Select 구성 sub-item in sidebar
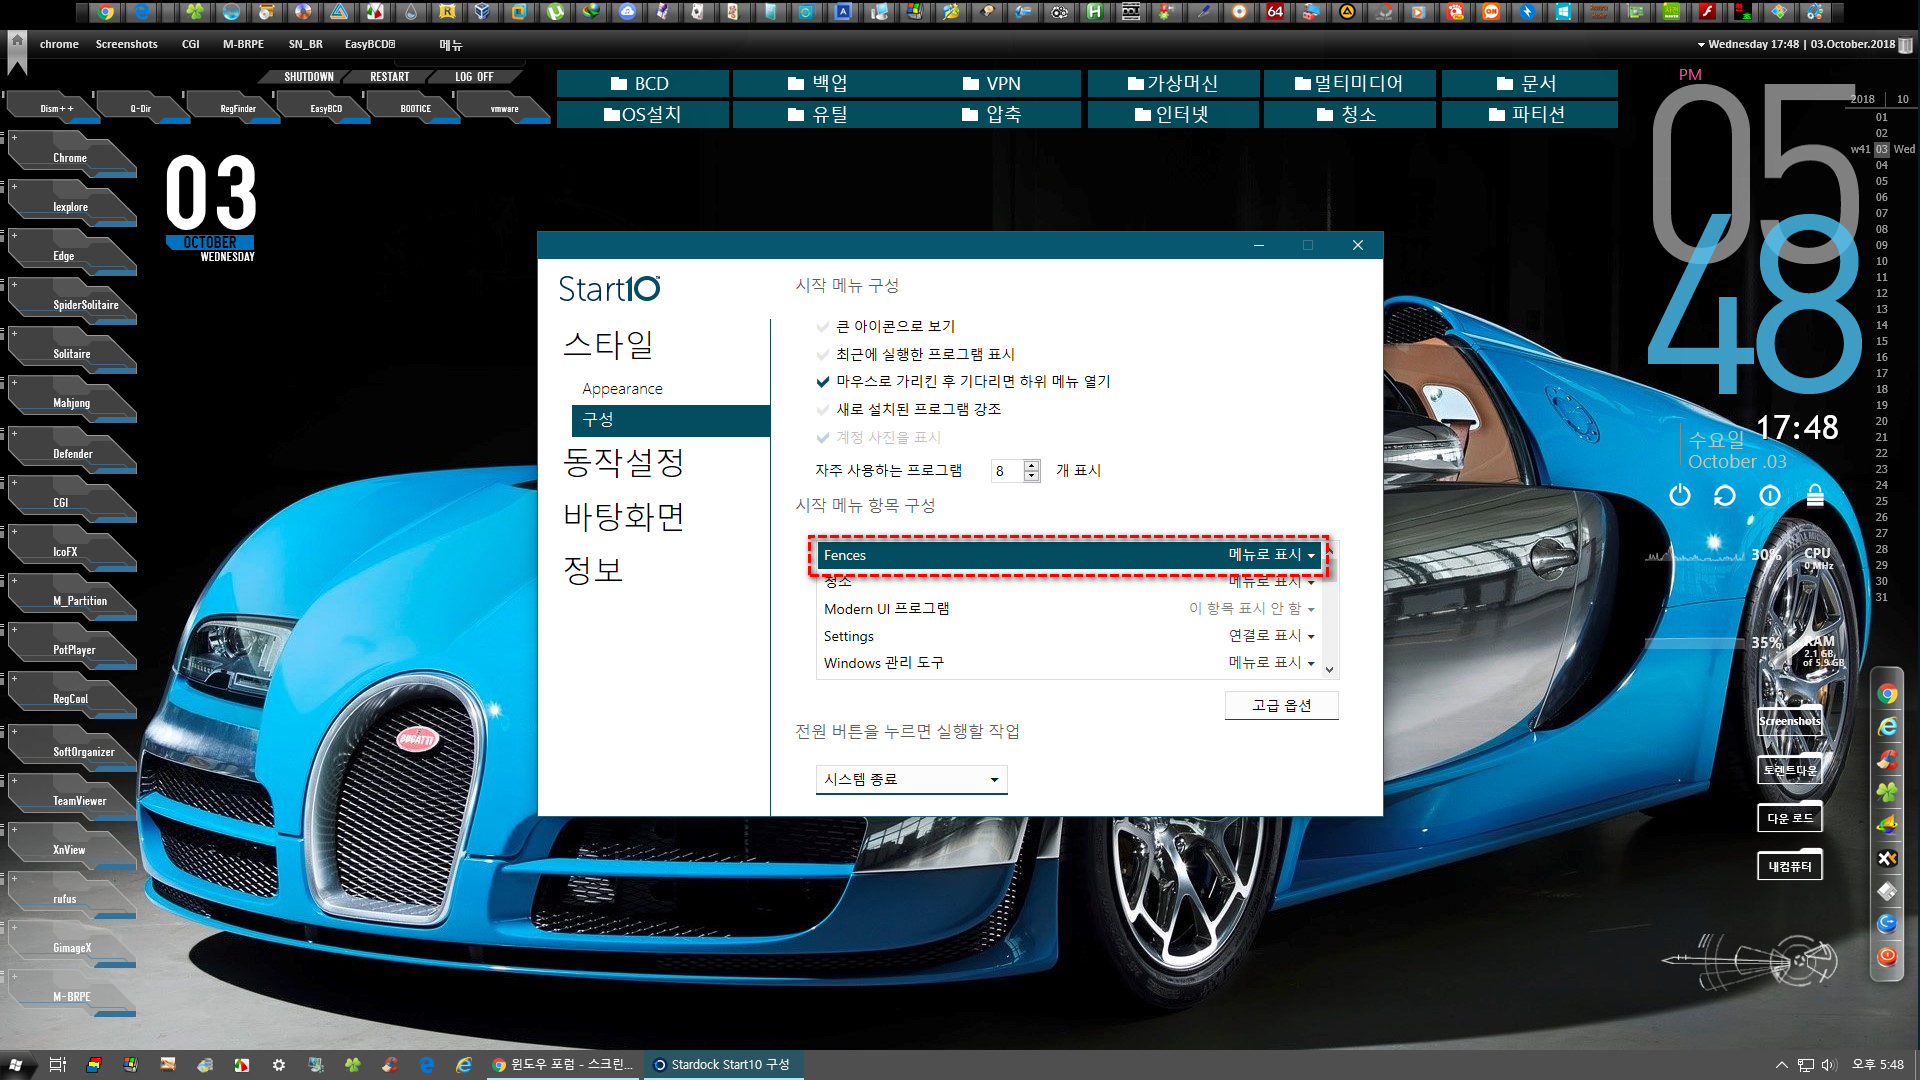The image size is (1920, 1080). pyautogui.click(x=671, y=420)
